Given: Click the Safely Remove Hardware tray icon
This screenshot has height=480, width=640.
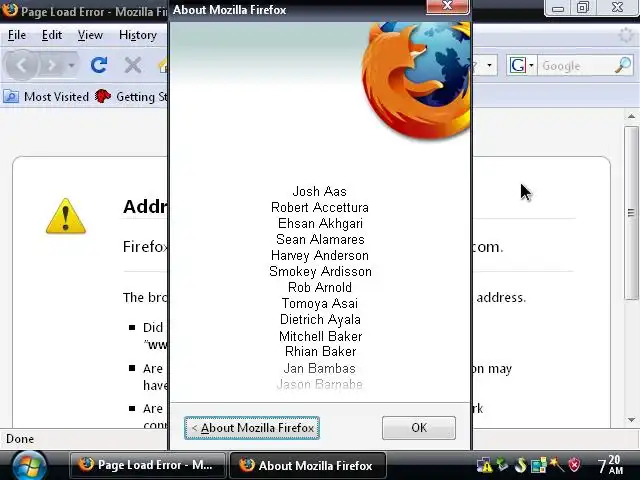Looking at the screenshot, I should point(502,465).
